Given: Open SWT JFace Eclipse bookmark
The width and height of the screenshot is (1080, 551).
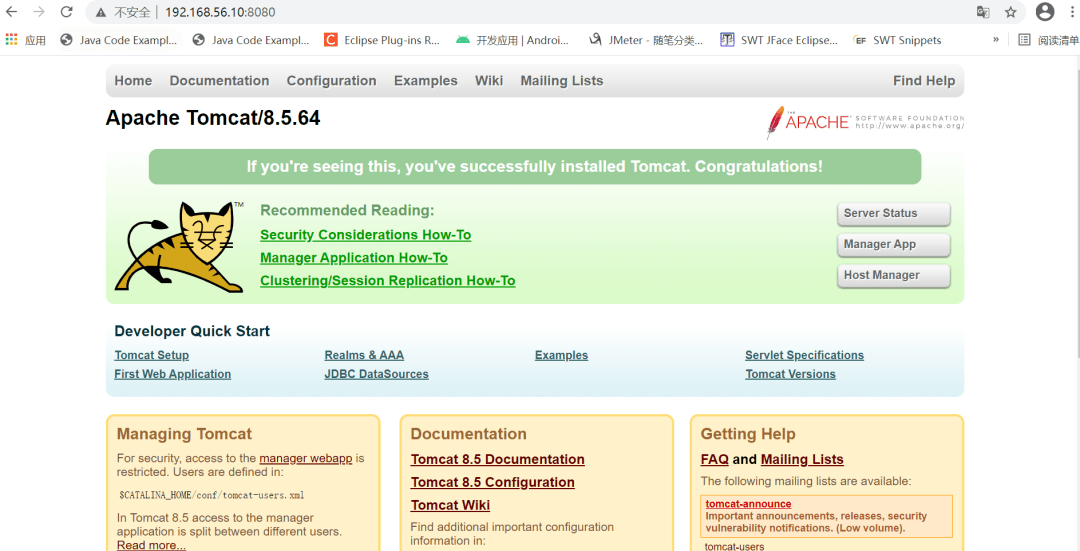Looking at the screenshot, I should point(779,40).
